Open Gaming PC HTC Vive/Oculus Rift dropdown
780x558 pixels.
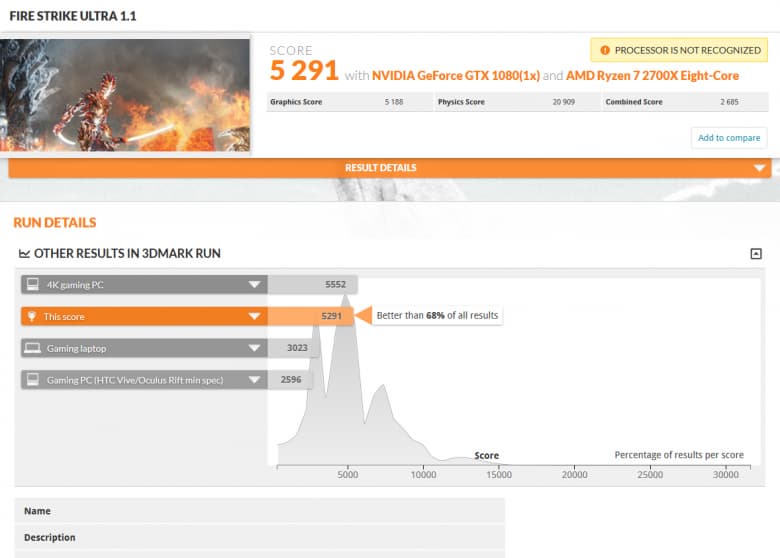pyautogui.click(x=254, y=380)
